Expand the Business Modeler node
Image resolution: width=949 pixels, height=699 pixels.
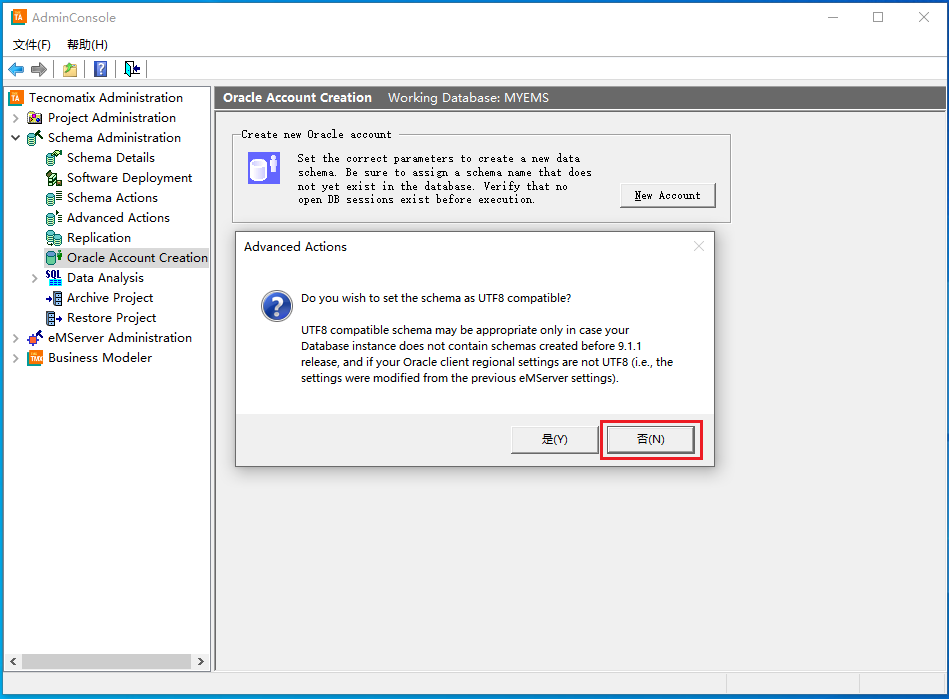pyautogui.click(x=16, y=358)
